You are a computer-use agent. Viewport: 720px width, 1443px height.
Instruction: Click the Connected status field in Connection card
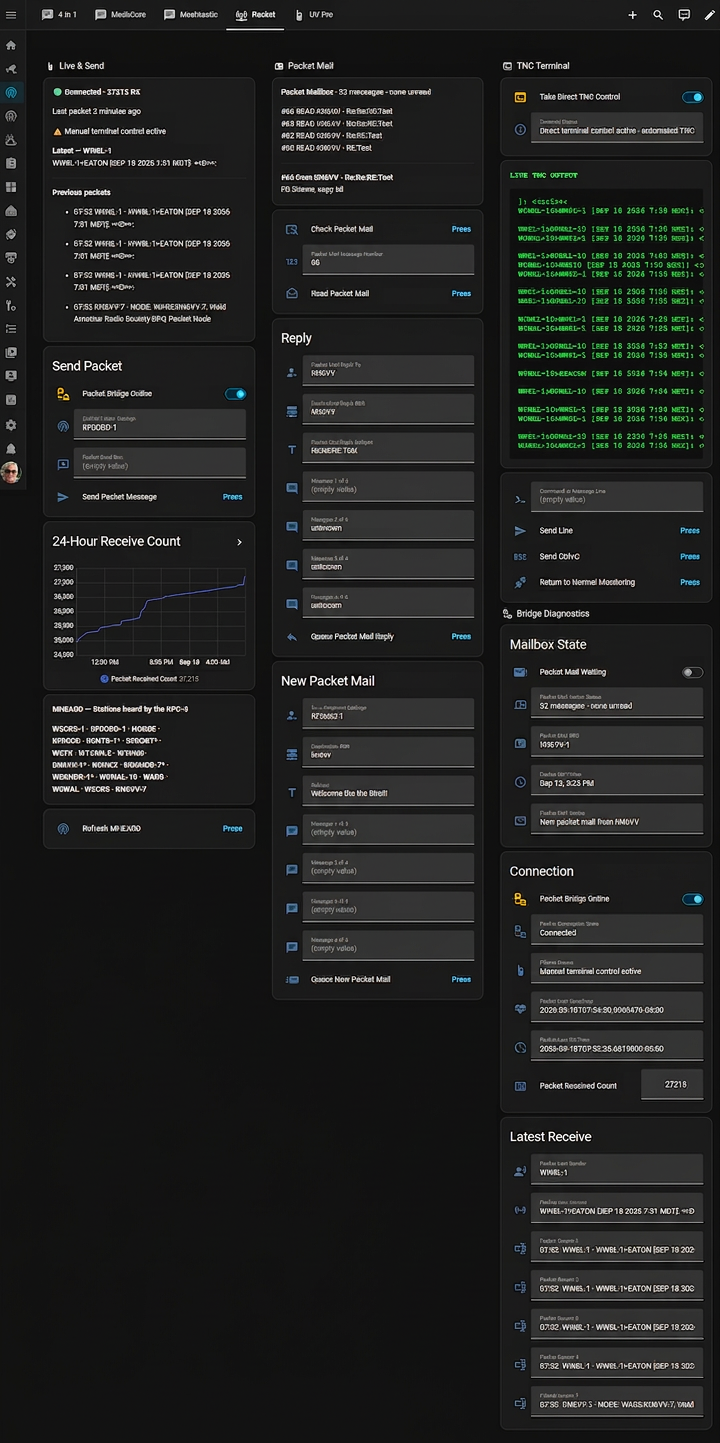[617, 929]
